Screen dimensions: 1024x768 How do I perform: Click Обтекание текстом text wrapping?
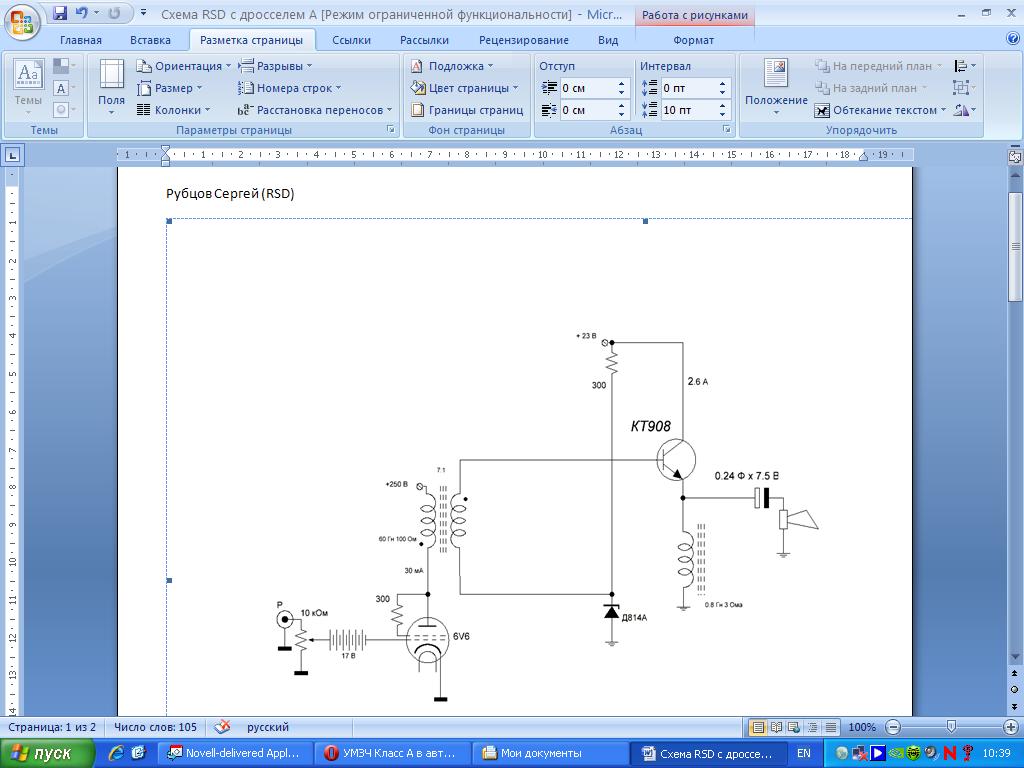[880, 110]
